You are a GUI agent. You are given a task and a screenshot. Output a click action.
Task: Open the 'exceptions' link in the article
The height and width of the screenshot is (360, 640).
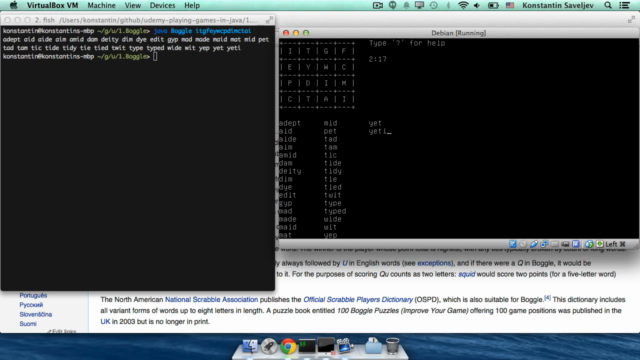[x=434, y=263]
